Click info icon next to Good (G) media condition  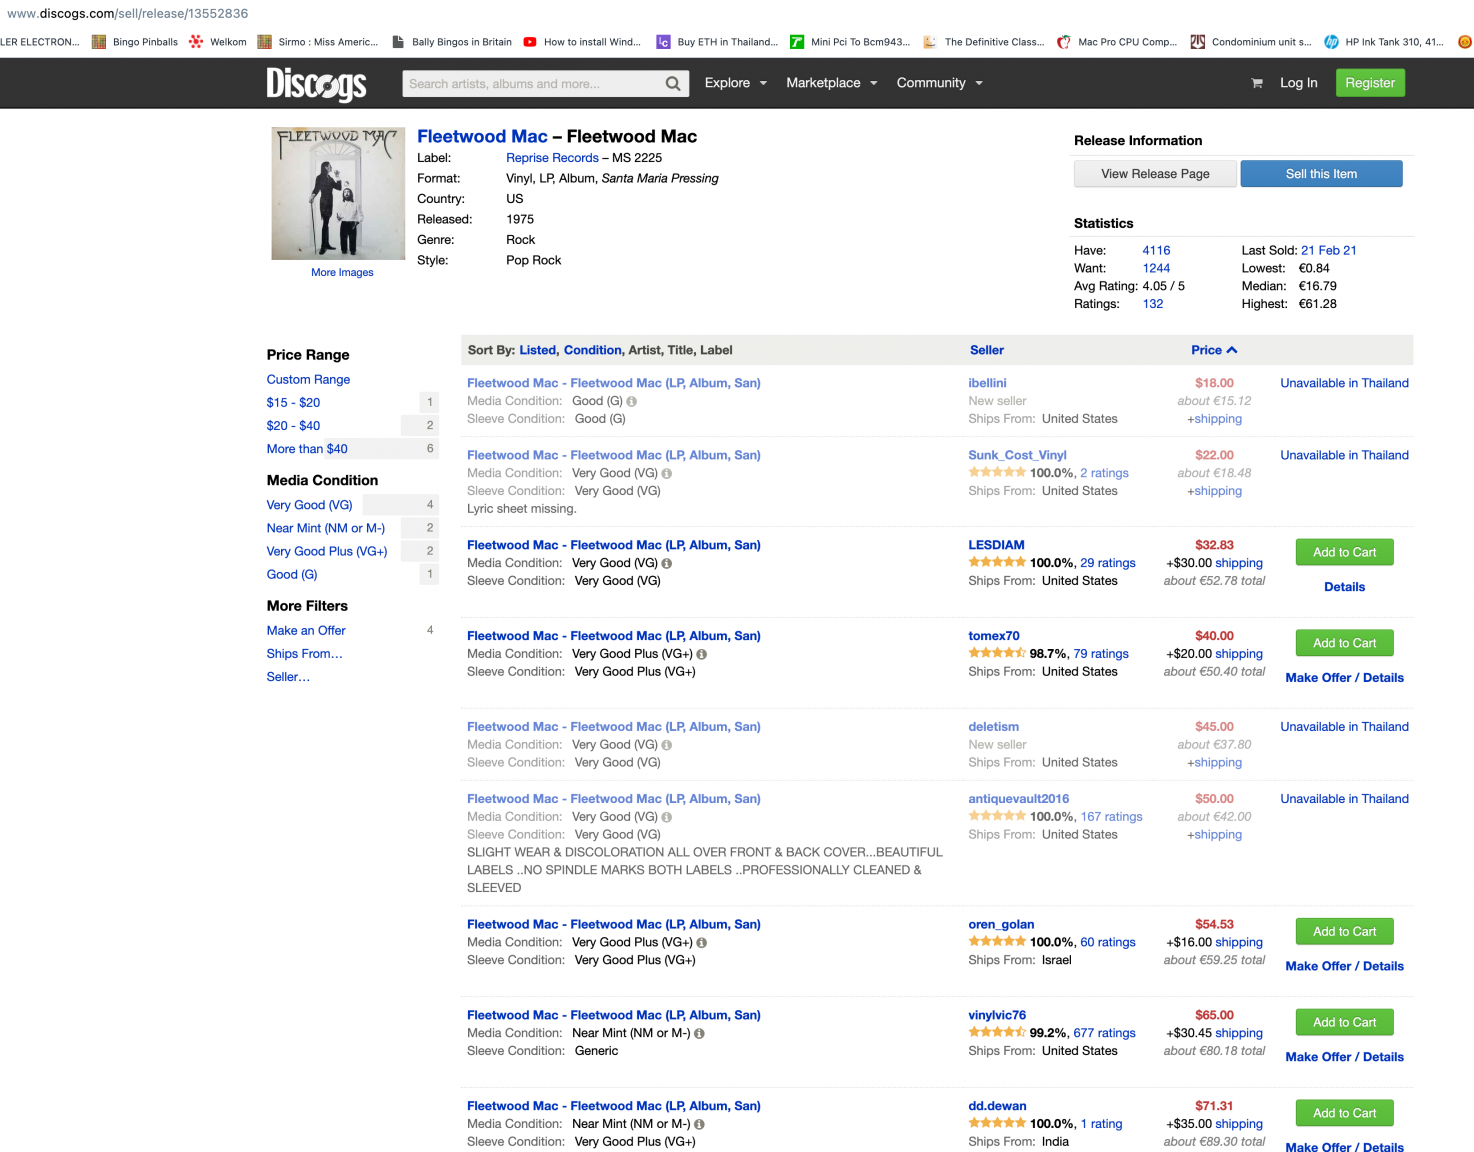click(632, 401)
